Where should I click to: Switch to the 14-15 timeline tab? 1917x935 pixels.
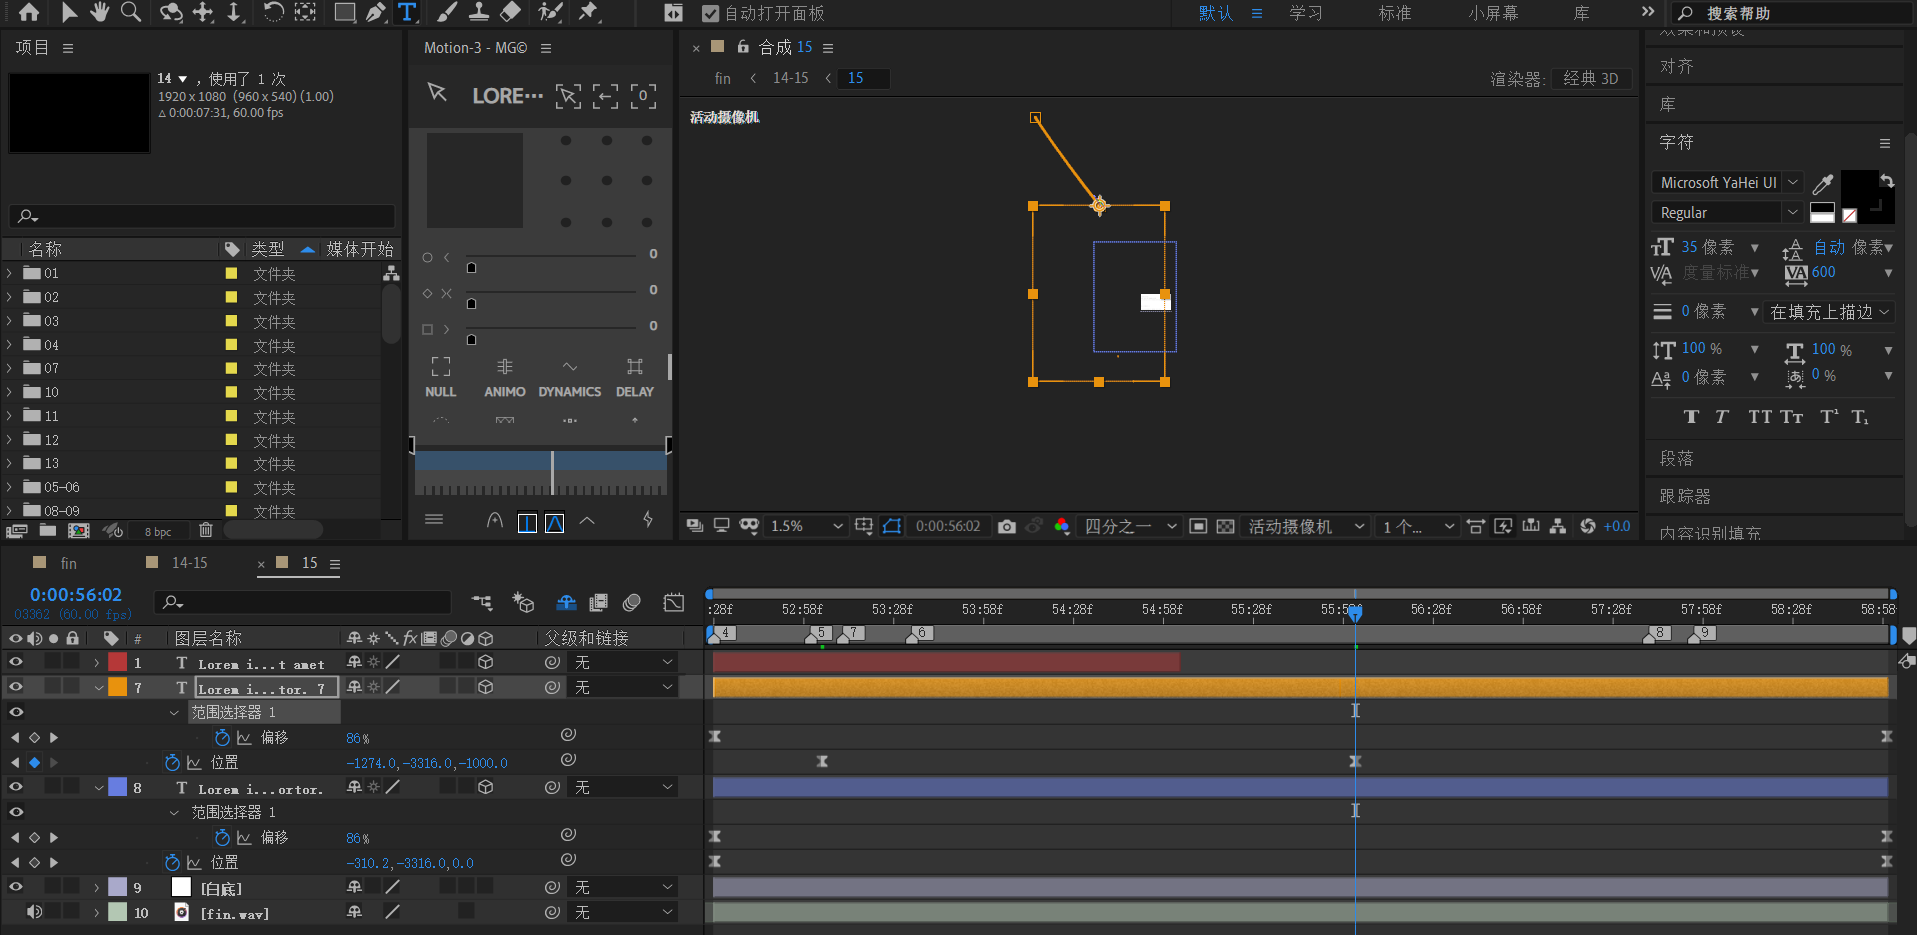(x=189, y=563)
